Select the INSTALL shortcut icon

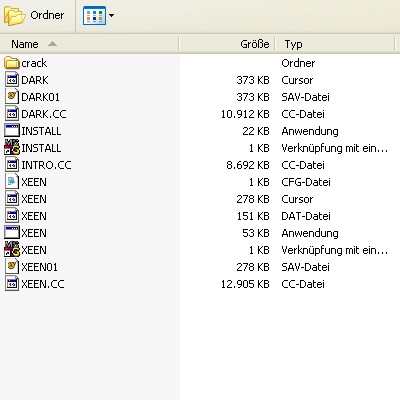point(12,147)
